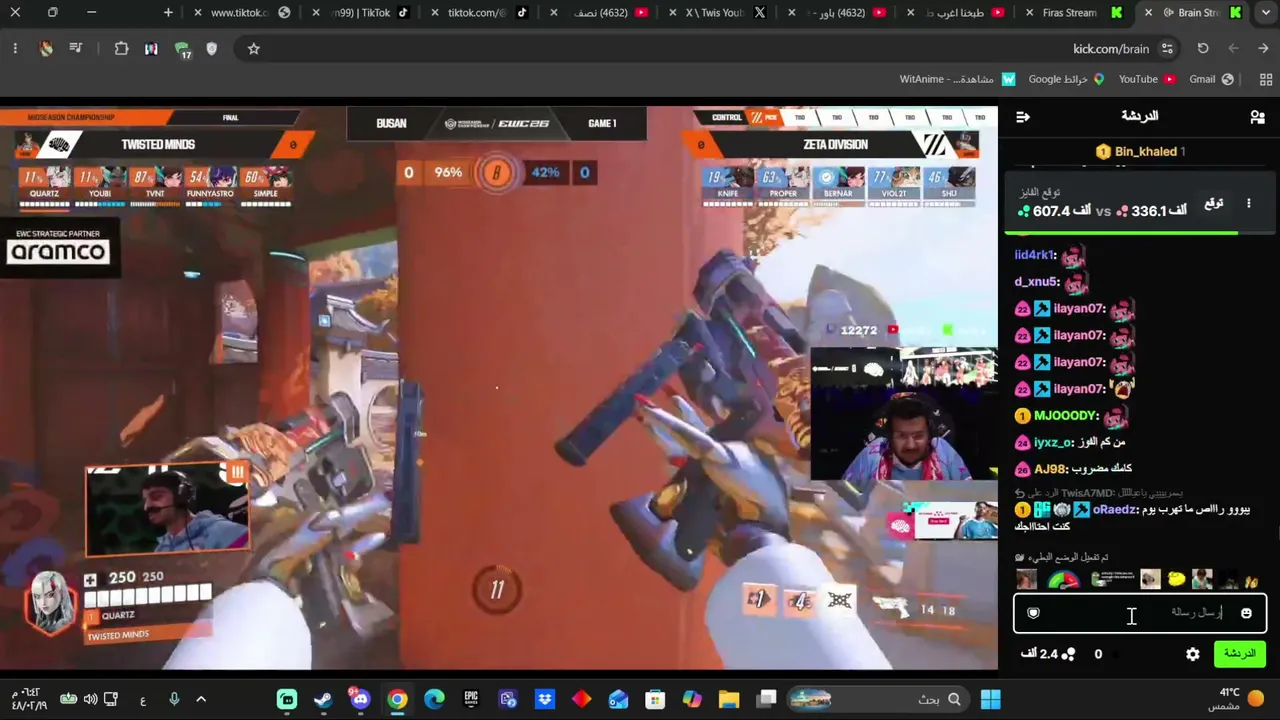Open the Gmail bookmark
This screenshot has width=1280, height=720.
tap(1211, 79)
